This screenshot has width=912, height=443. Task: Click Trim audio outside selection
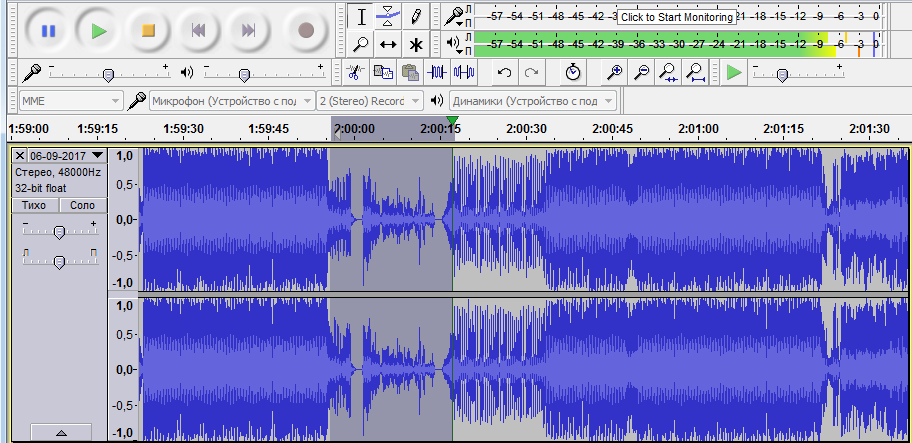tap(437, 73)
